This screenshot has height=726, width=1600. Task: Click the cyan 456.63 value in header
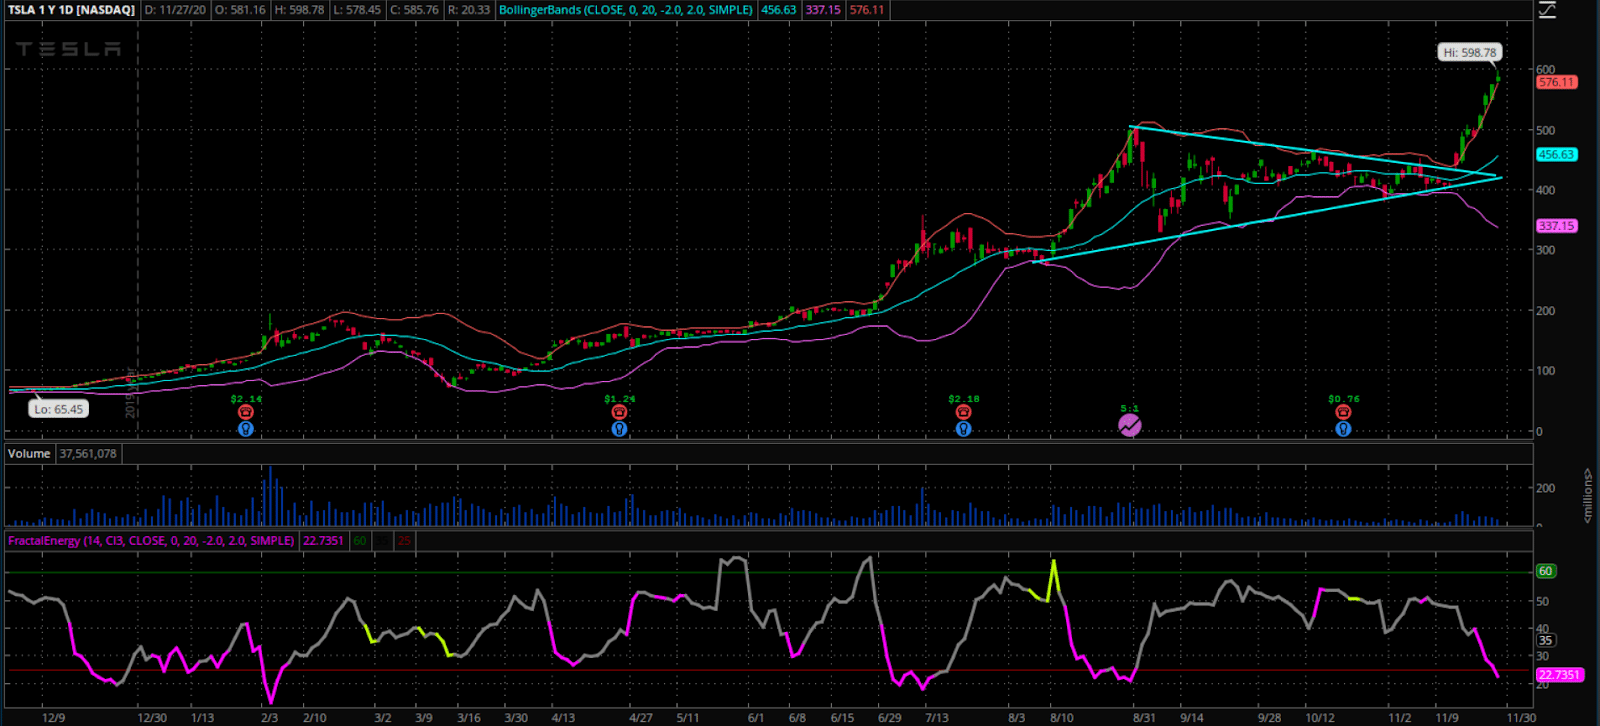(779, 10)
